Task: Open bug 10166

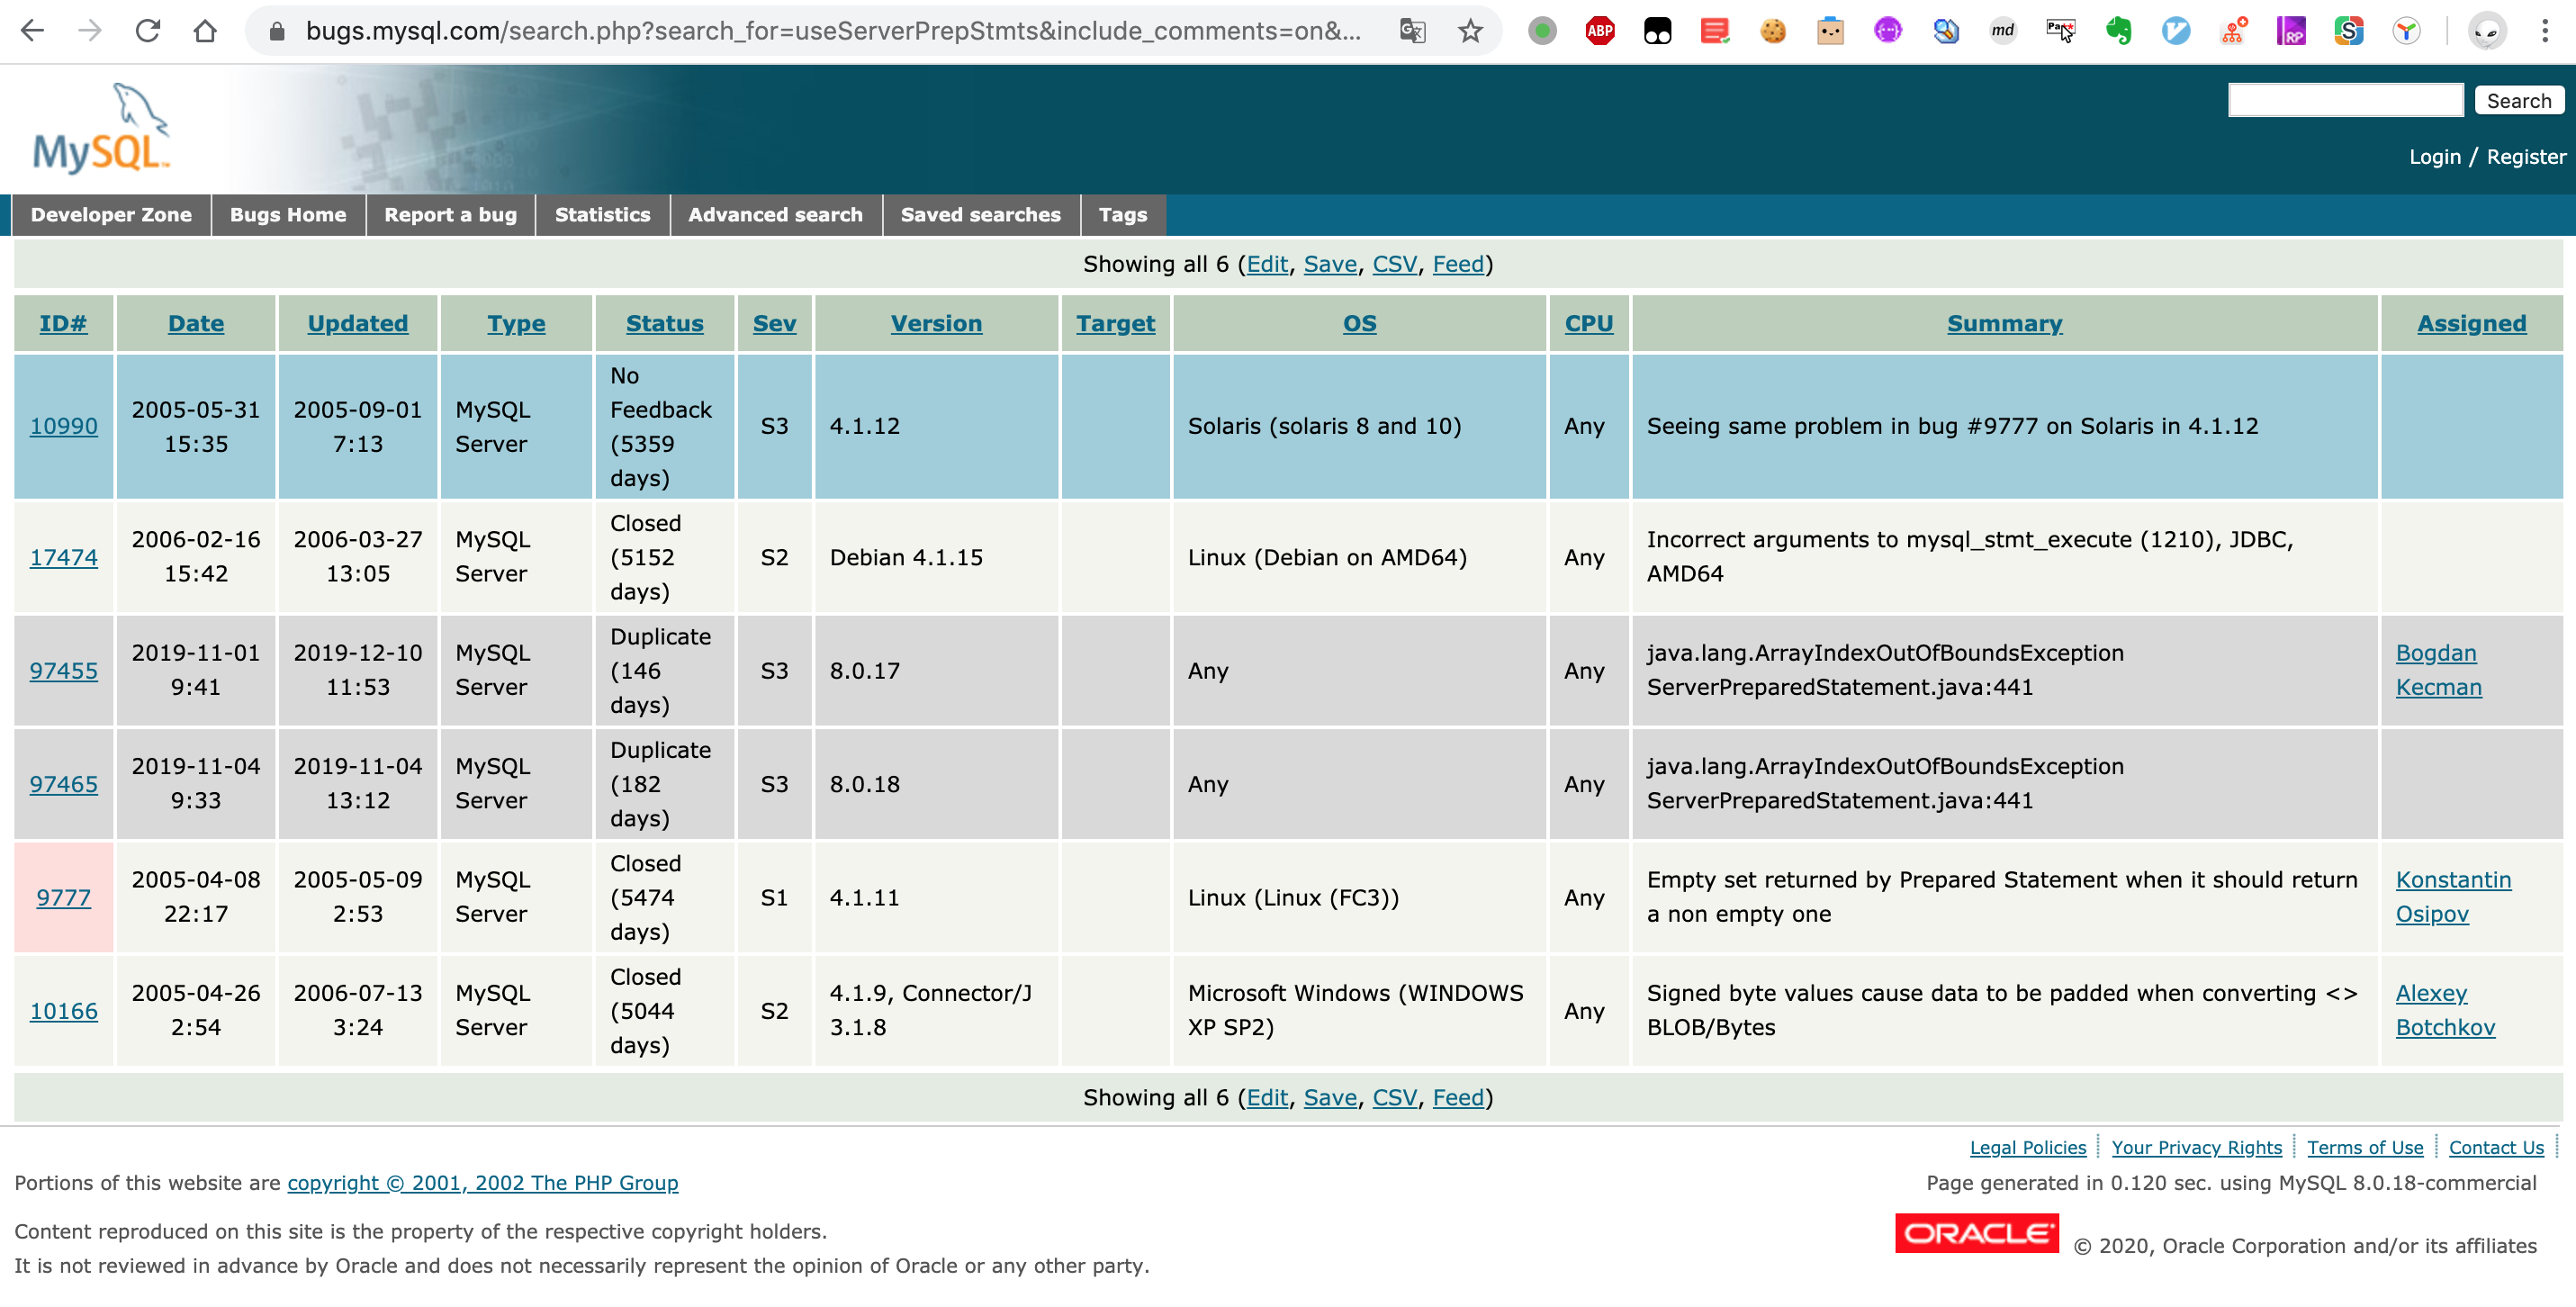Action: (64, 1011)
